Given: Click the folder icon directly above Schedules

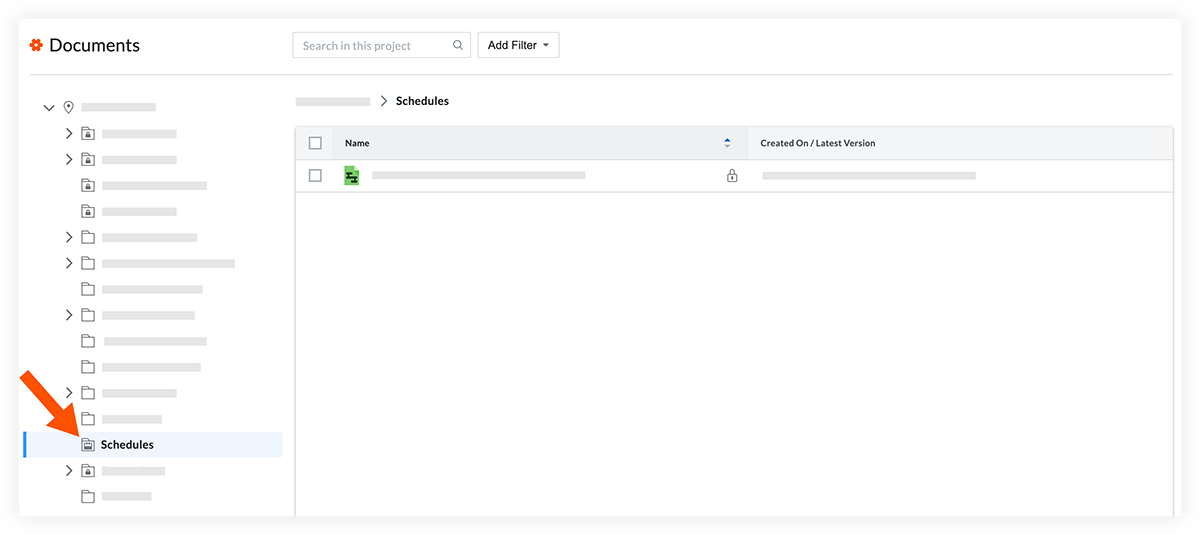Looking at the screenshot, I should click(x=88, y=419).
